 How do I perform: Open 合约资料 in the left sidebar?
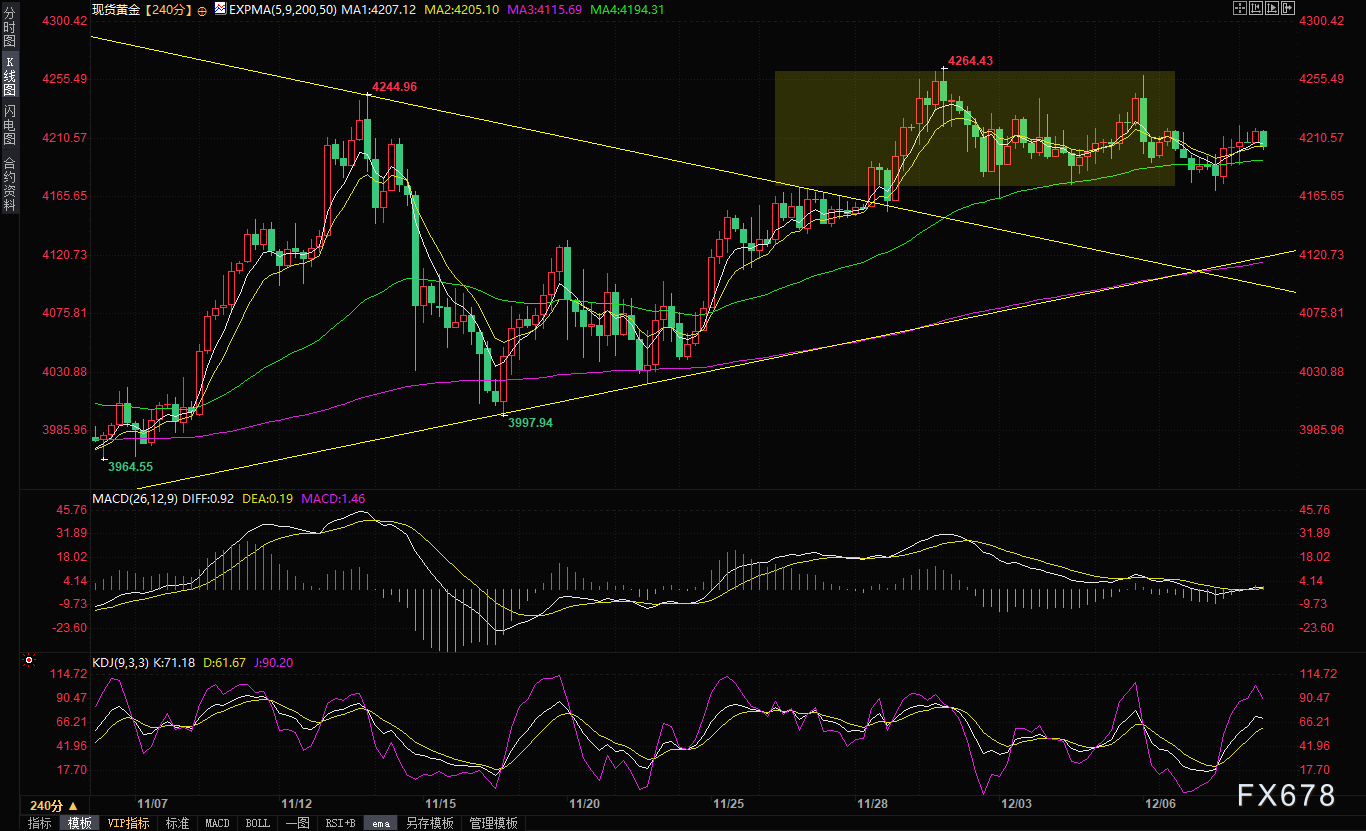tap(9, 184)
